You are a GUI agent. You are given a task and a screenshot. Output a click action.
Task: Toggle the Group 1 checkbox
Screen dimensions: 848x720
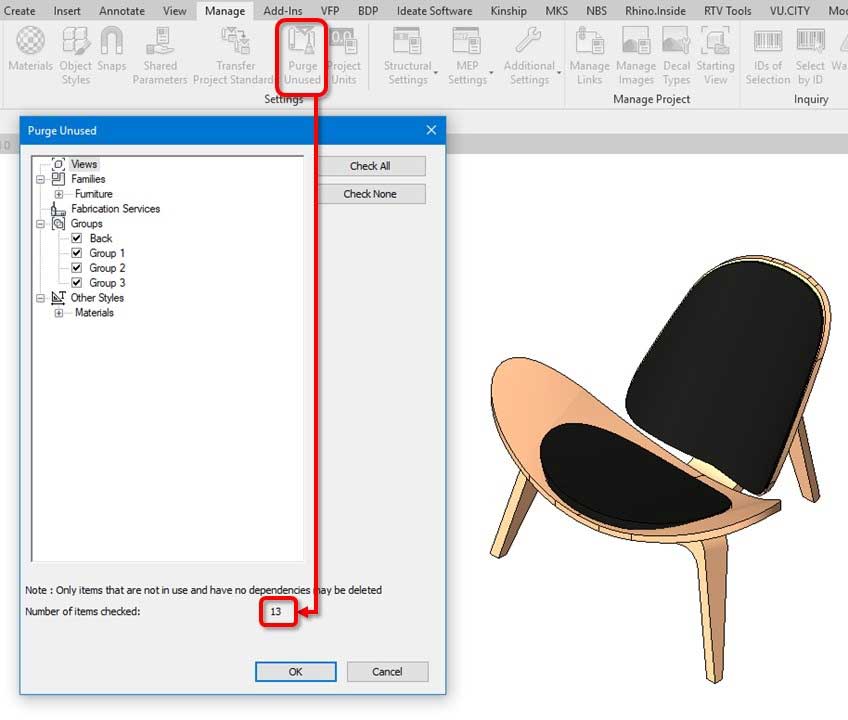[x=77, y=253]
